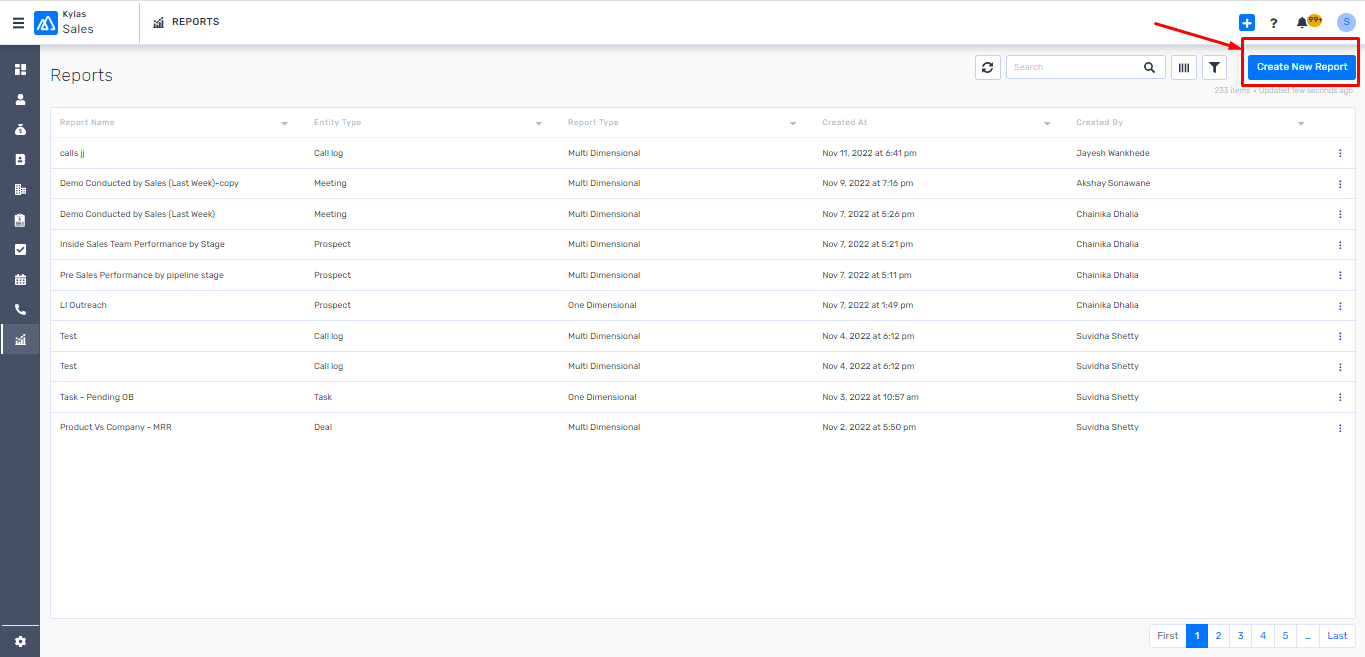Expand the Report Name column dropdown arrow

[x=284, y=123]
